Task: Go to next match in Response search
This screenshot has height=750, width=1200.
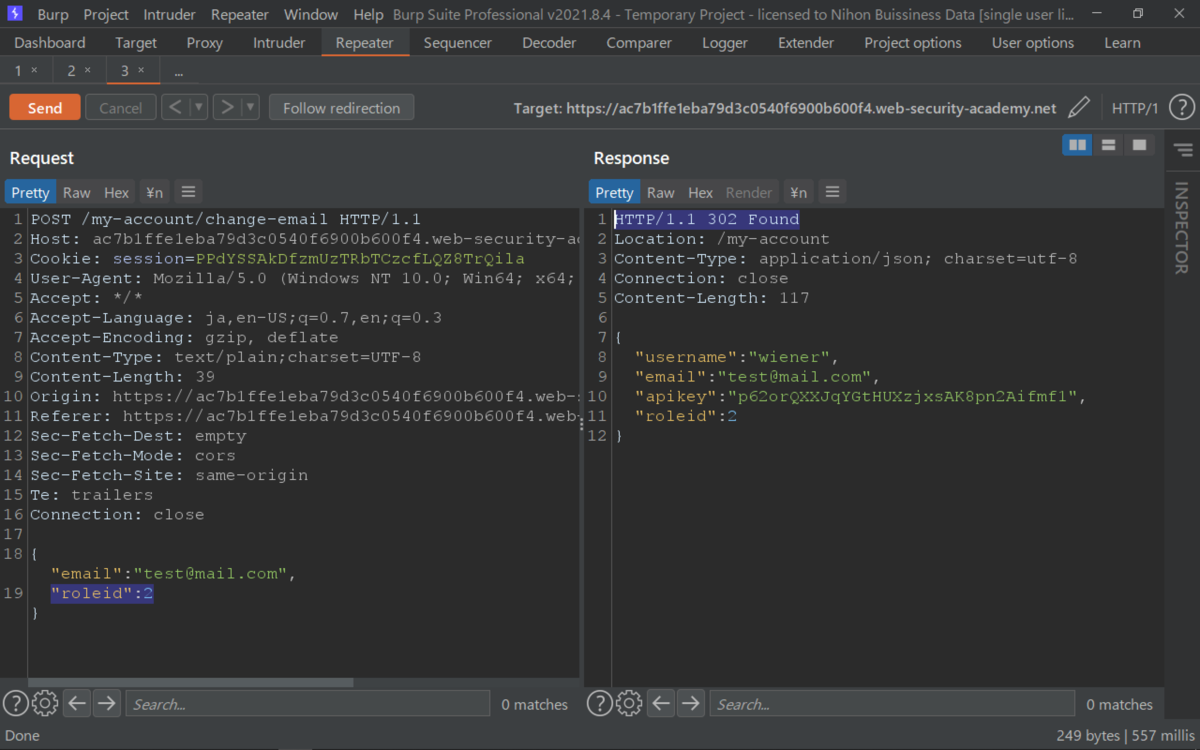Action: (x=690, y=704)
